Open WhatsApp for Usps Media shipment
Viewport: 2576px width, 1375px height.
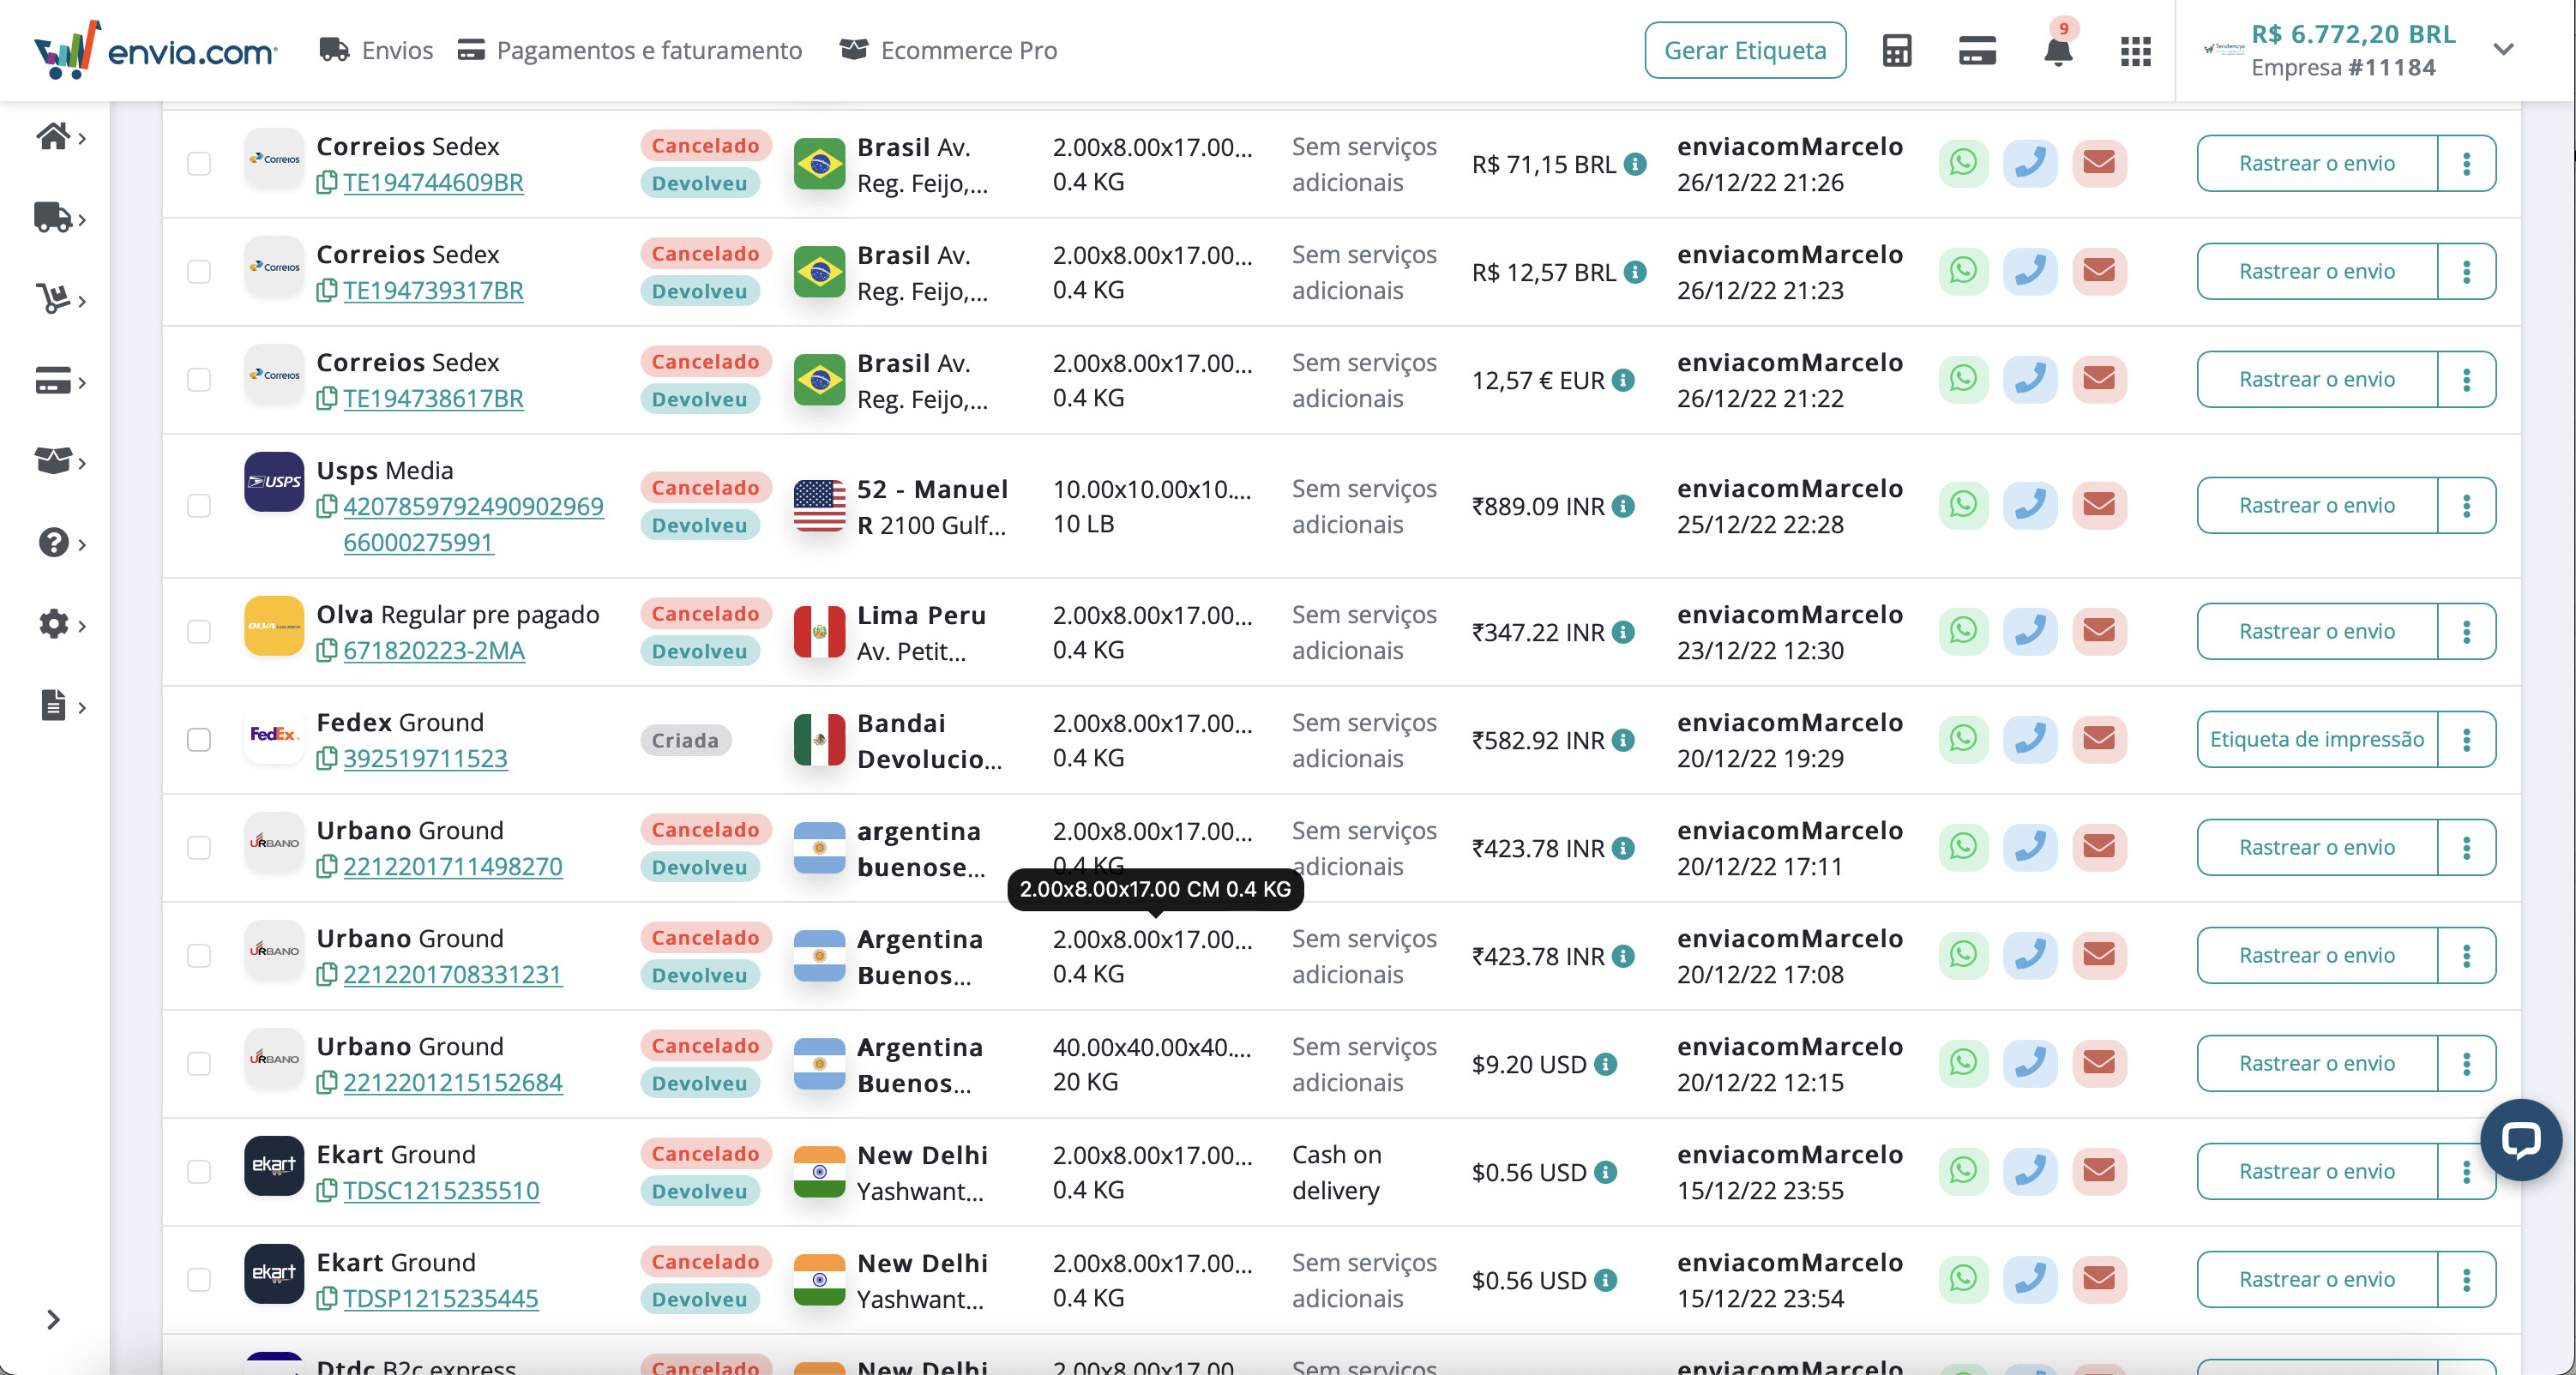pos(1963,505)
